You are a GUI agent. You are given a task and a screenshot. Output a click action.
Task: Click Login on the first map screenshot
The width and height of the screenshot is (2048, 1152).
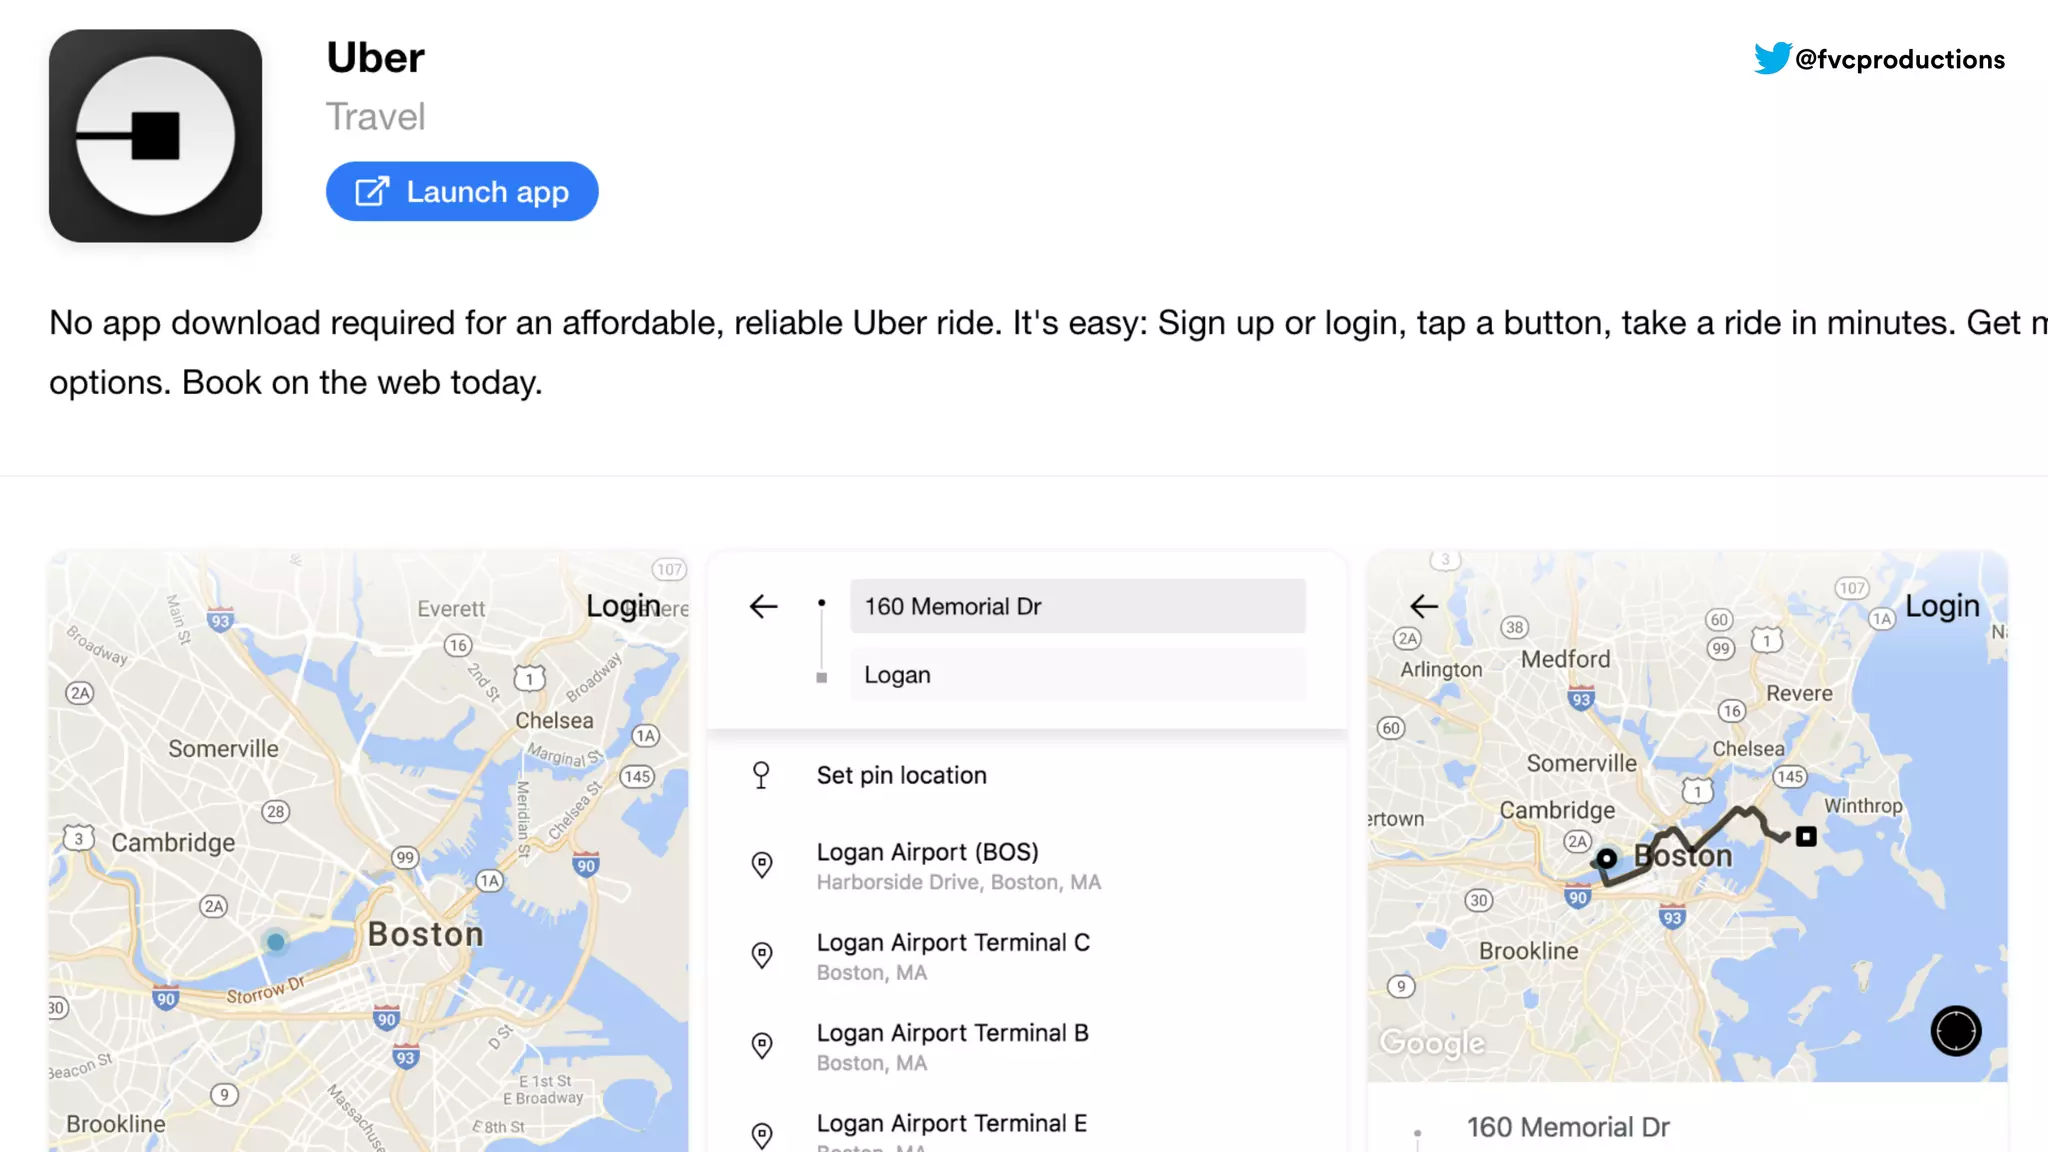[622, 606]
